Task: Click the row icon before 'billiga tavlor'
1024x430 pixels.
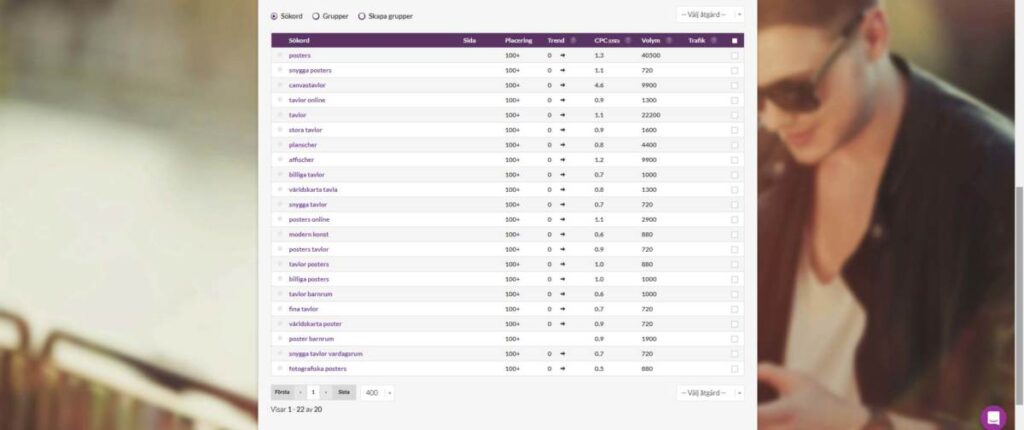Action: [x=280, y=174]
